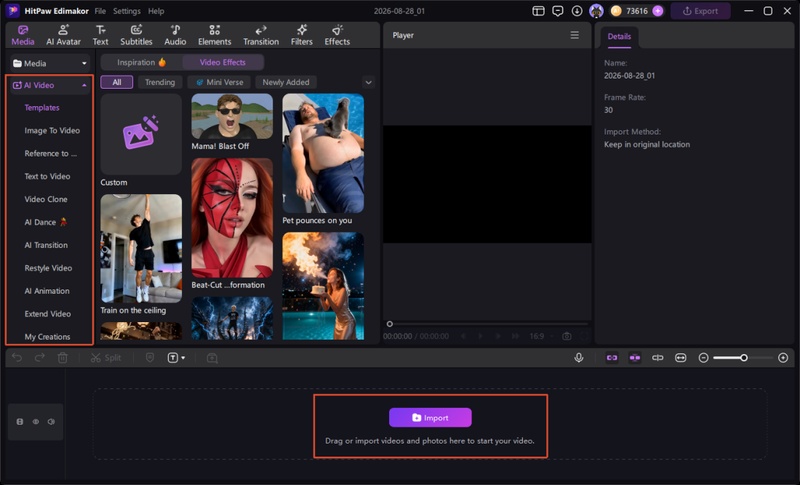
Task: Filter by Newly Added effects
Action: click(x=286, y=82)
